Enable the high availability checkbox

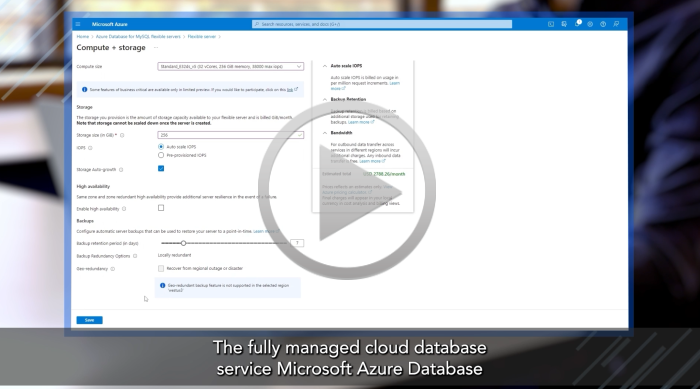[x=161, y=208]
